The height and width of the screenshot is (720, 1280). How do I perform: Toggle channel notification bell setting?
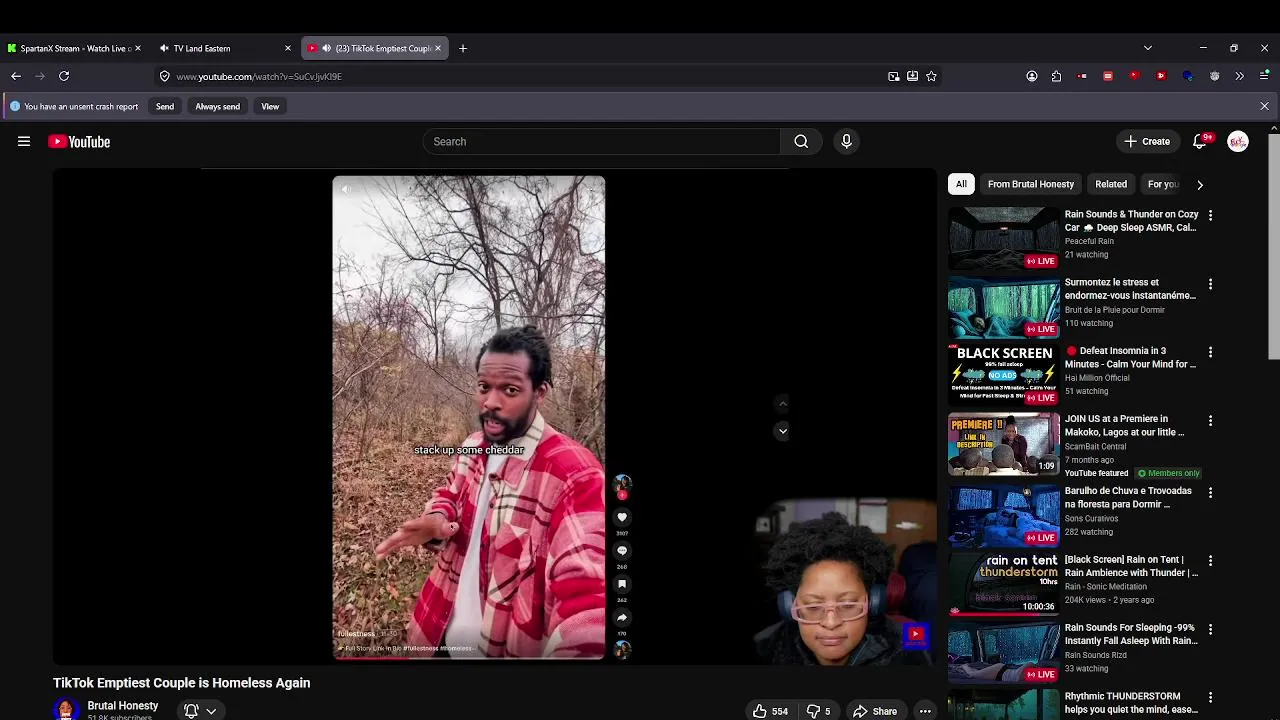click(191, 711)
